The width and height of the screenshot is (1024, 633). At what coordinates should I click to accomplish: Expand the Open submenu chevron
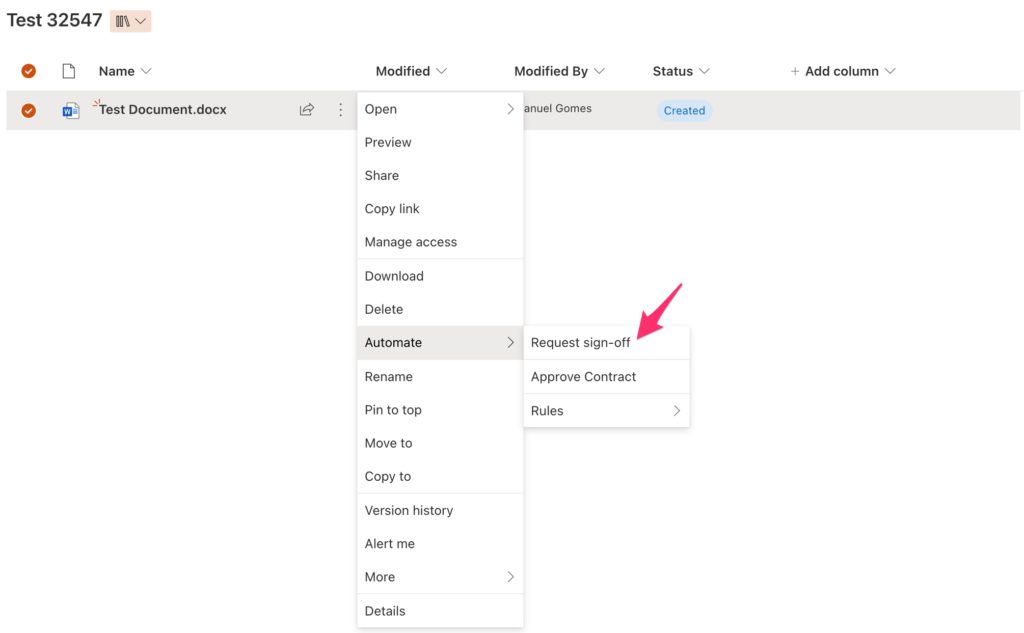pyautogui.click(x=510, y=109)
